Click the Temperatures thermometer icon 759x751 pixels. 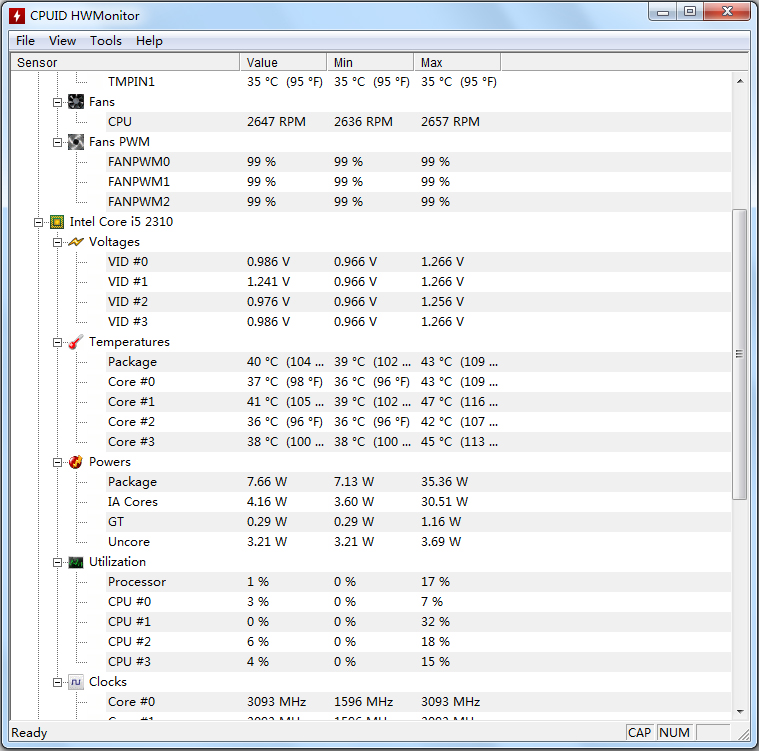pos(76,342)
